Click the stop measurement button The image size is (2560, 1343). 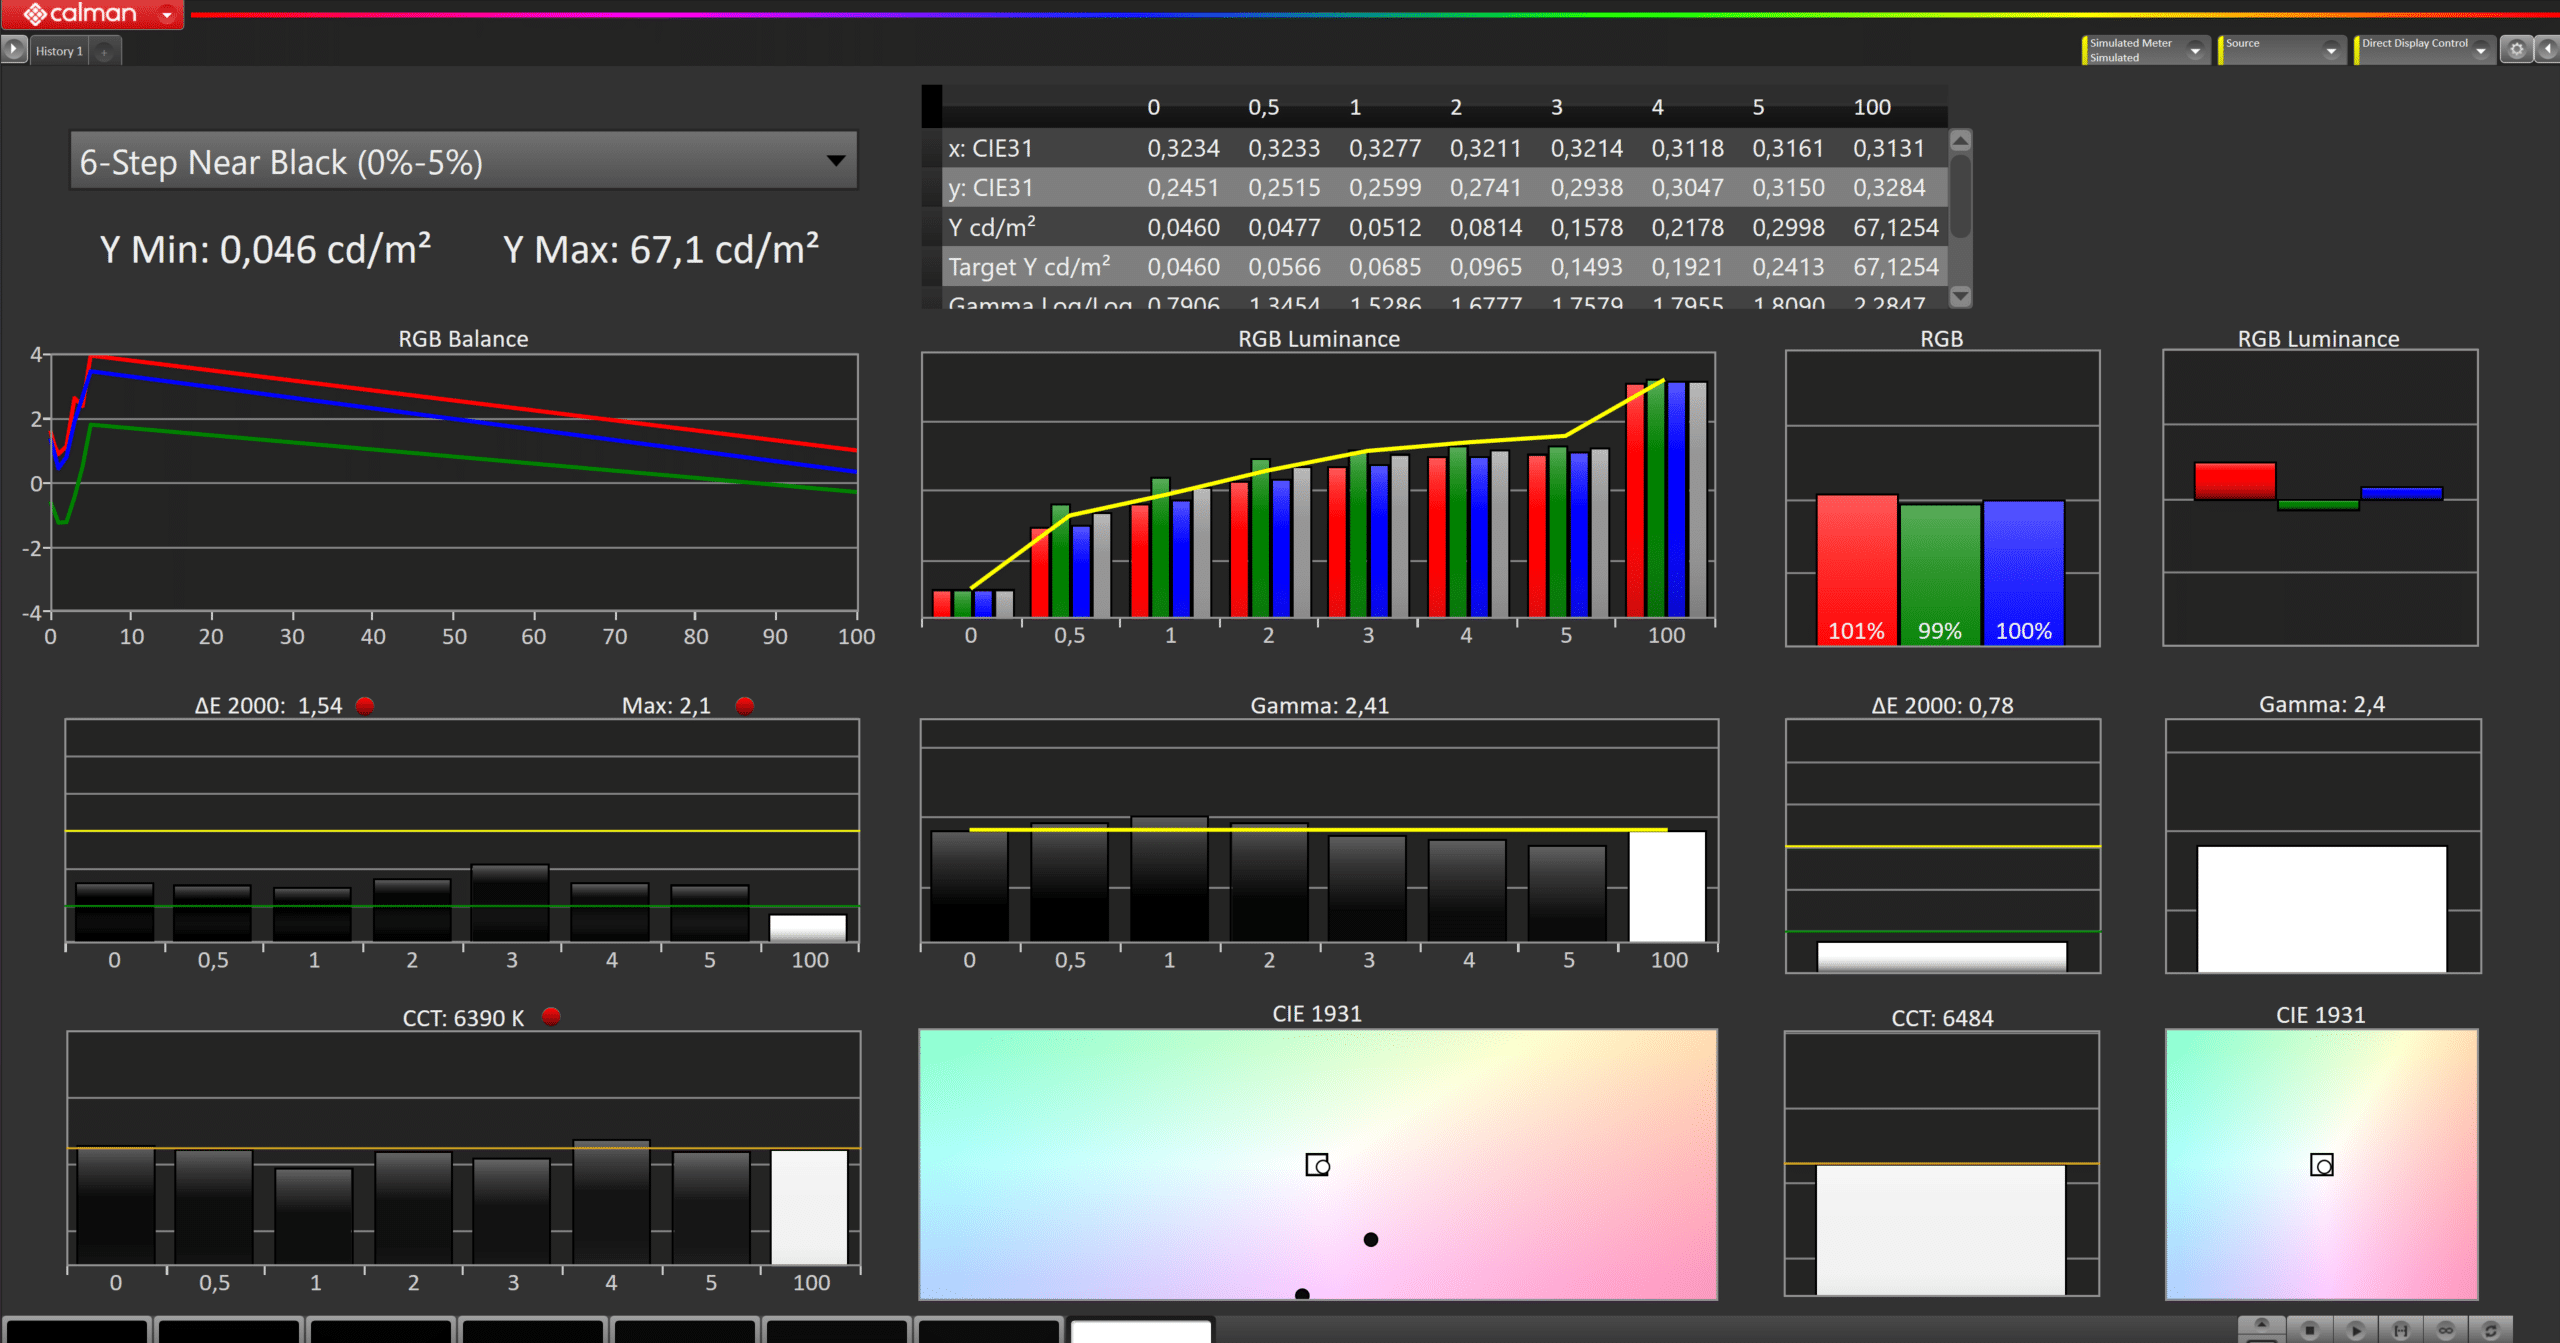click(x=2310, y=1330)
